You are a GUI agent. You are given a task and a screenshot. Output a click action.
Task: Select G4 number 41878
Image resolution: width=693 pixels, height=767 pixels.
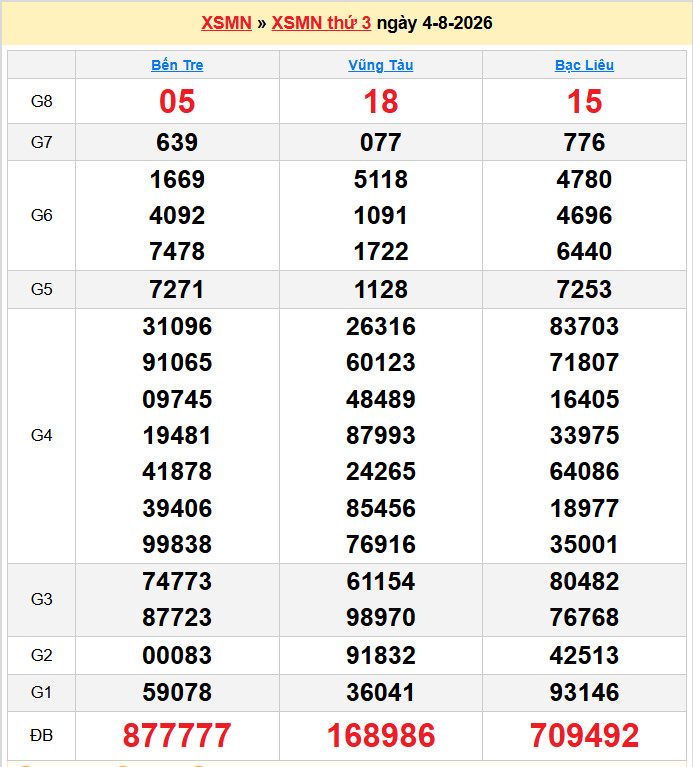(x=177, y=472)
